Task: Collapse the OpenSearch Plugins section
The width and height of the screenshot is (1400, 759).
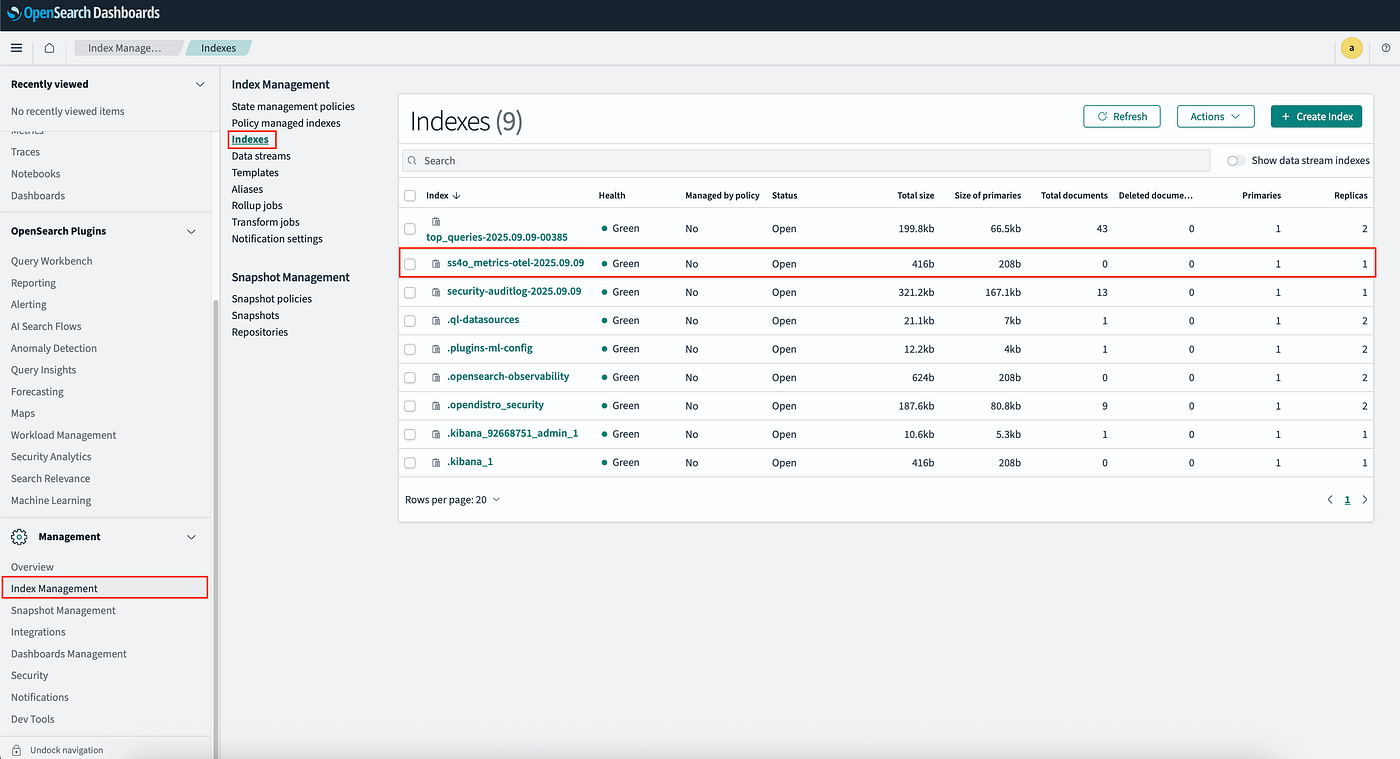Action: point(192,231)
